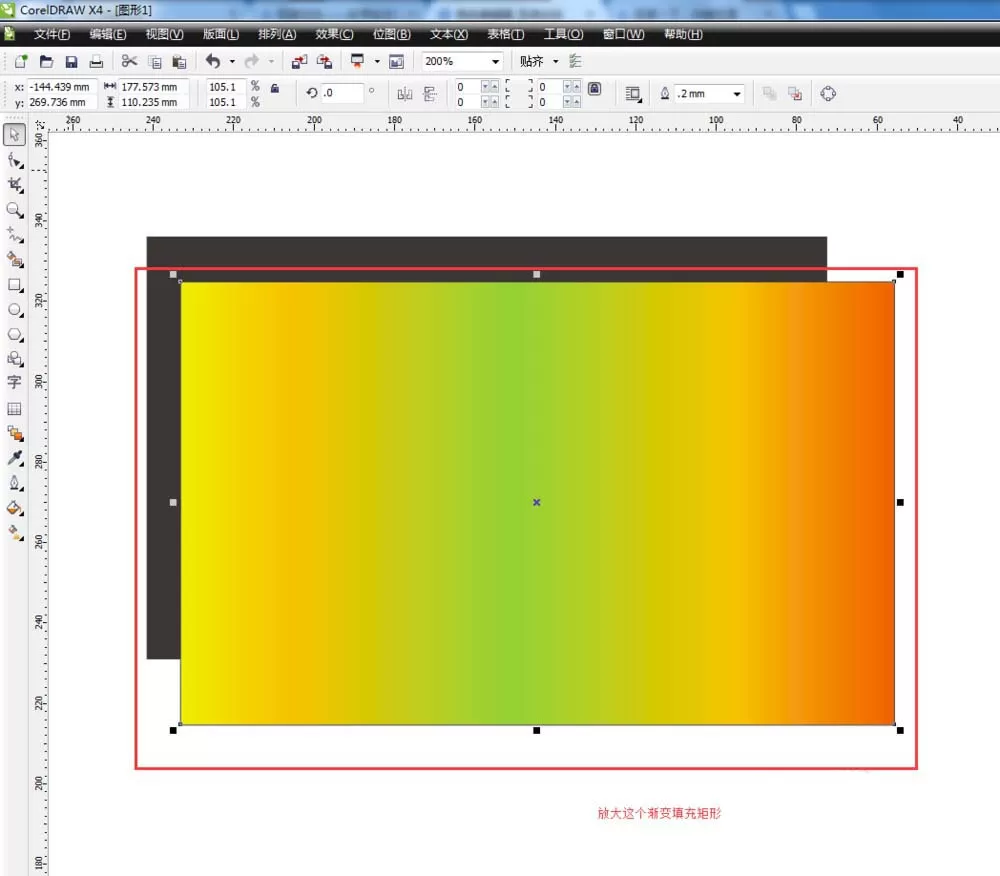Select the Eyedropper tool
The width and height of the screenshot is (1000, 876).
coord(15,458)
